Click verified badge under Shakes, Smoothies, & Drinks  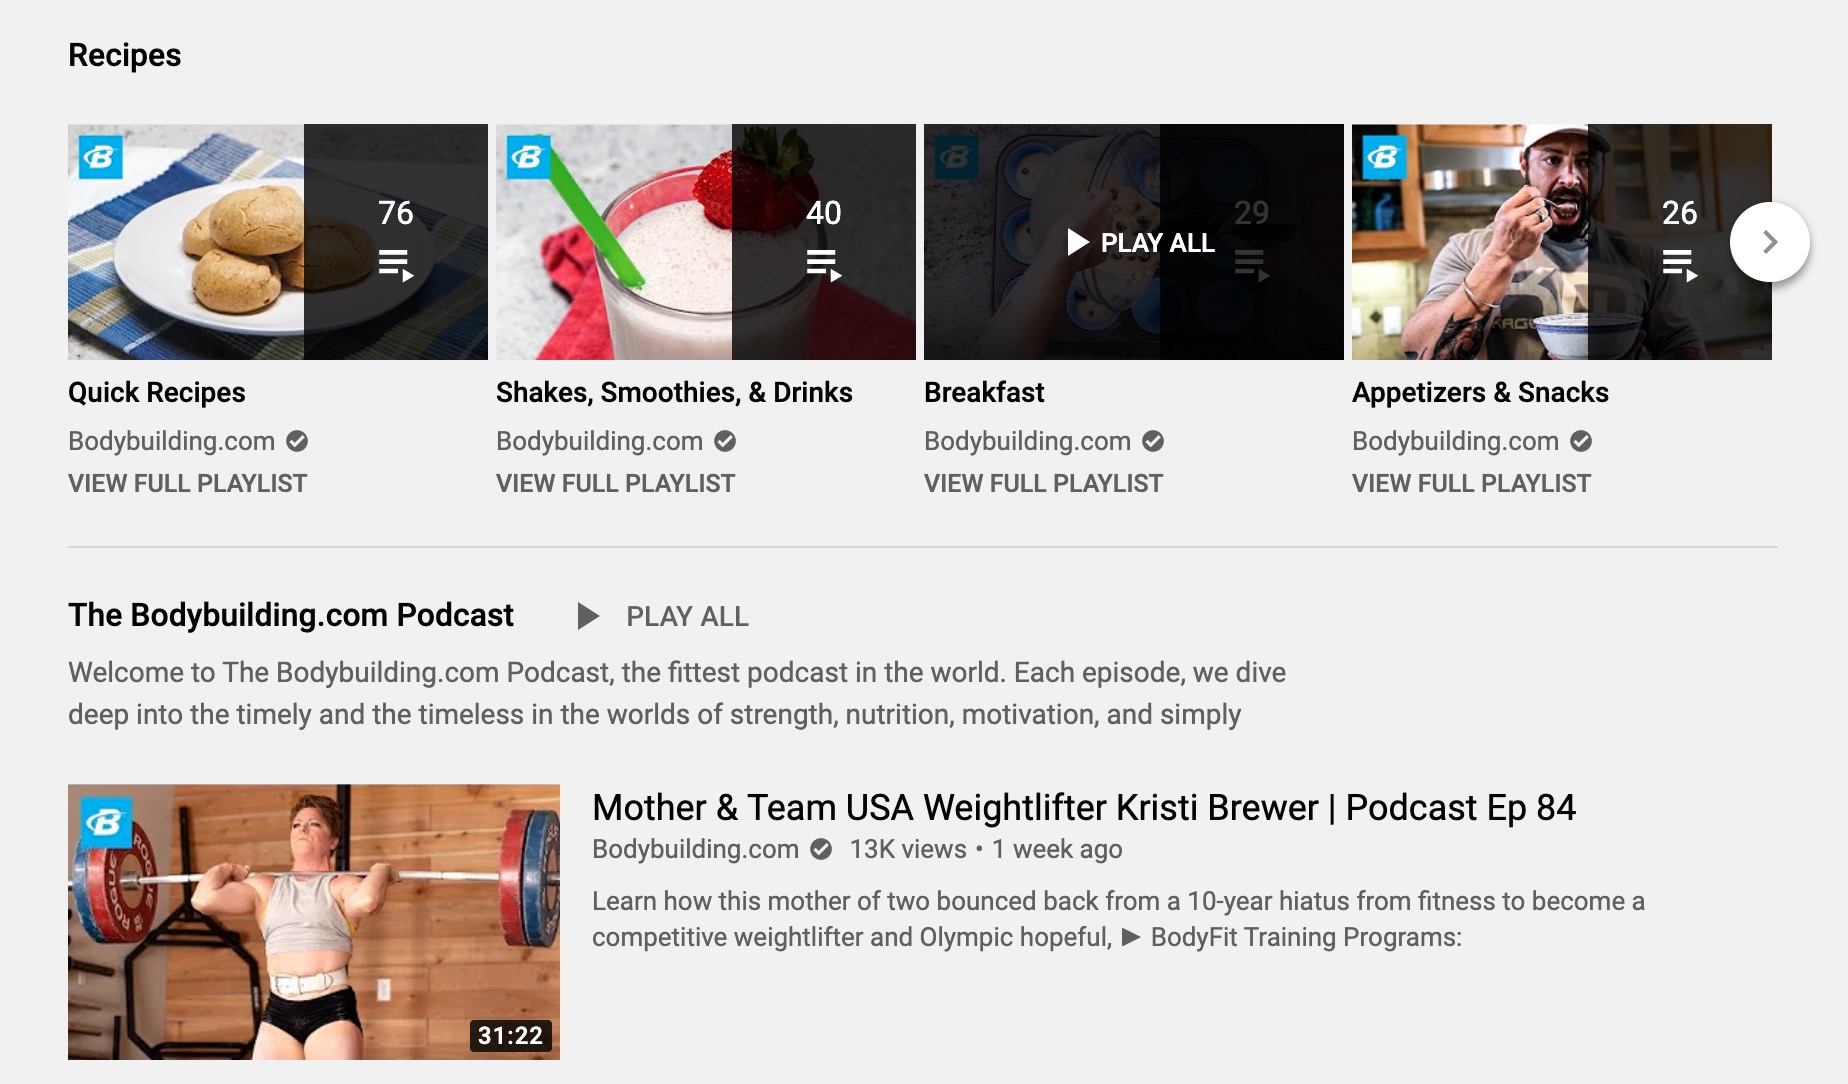(725, 441)
